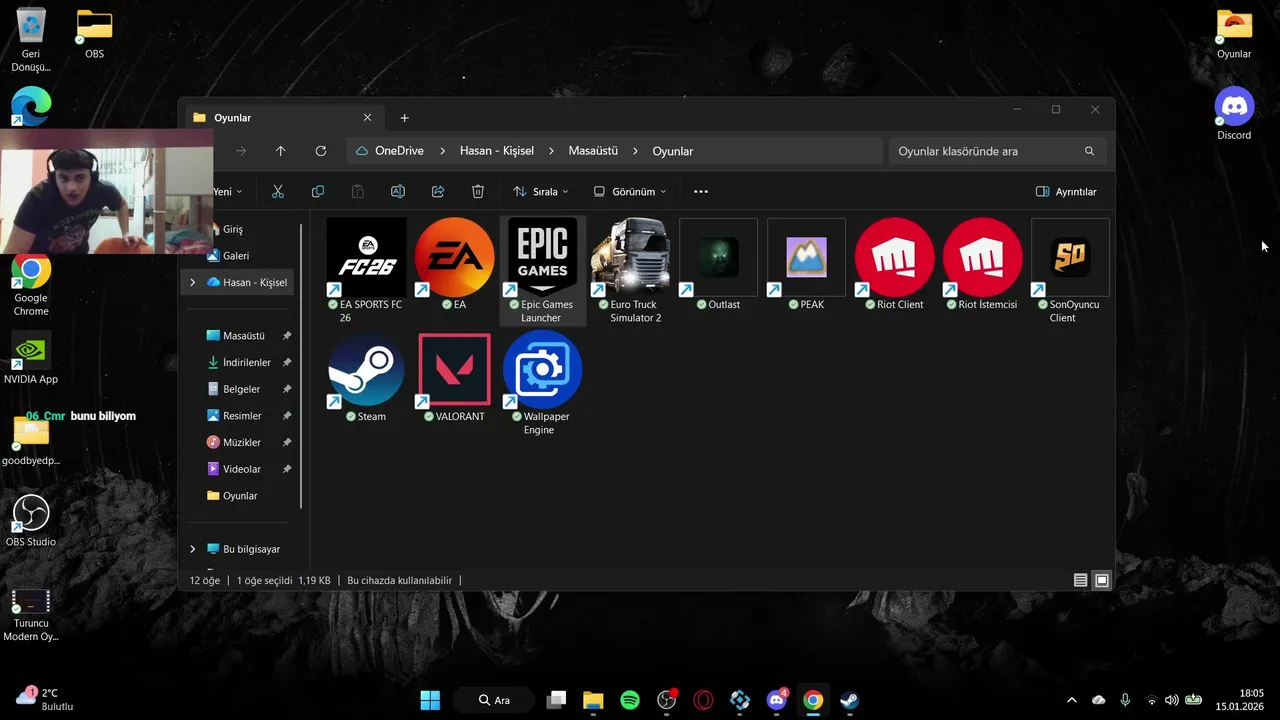Open Müzikler quick access folder

(x=242, y=442)
